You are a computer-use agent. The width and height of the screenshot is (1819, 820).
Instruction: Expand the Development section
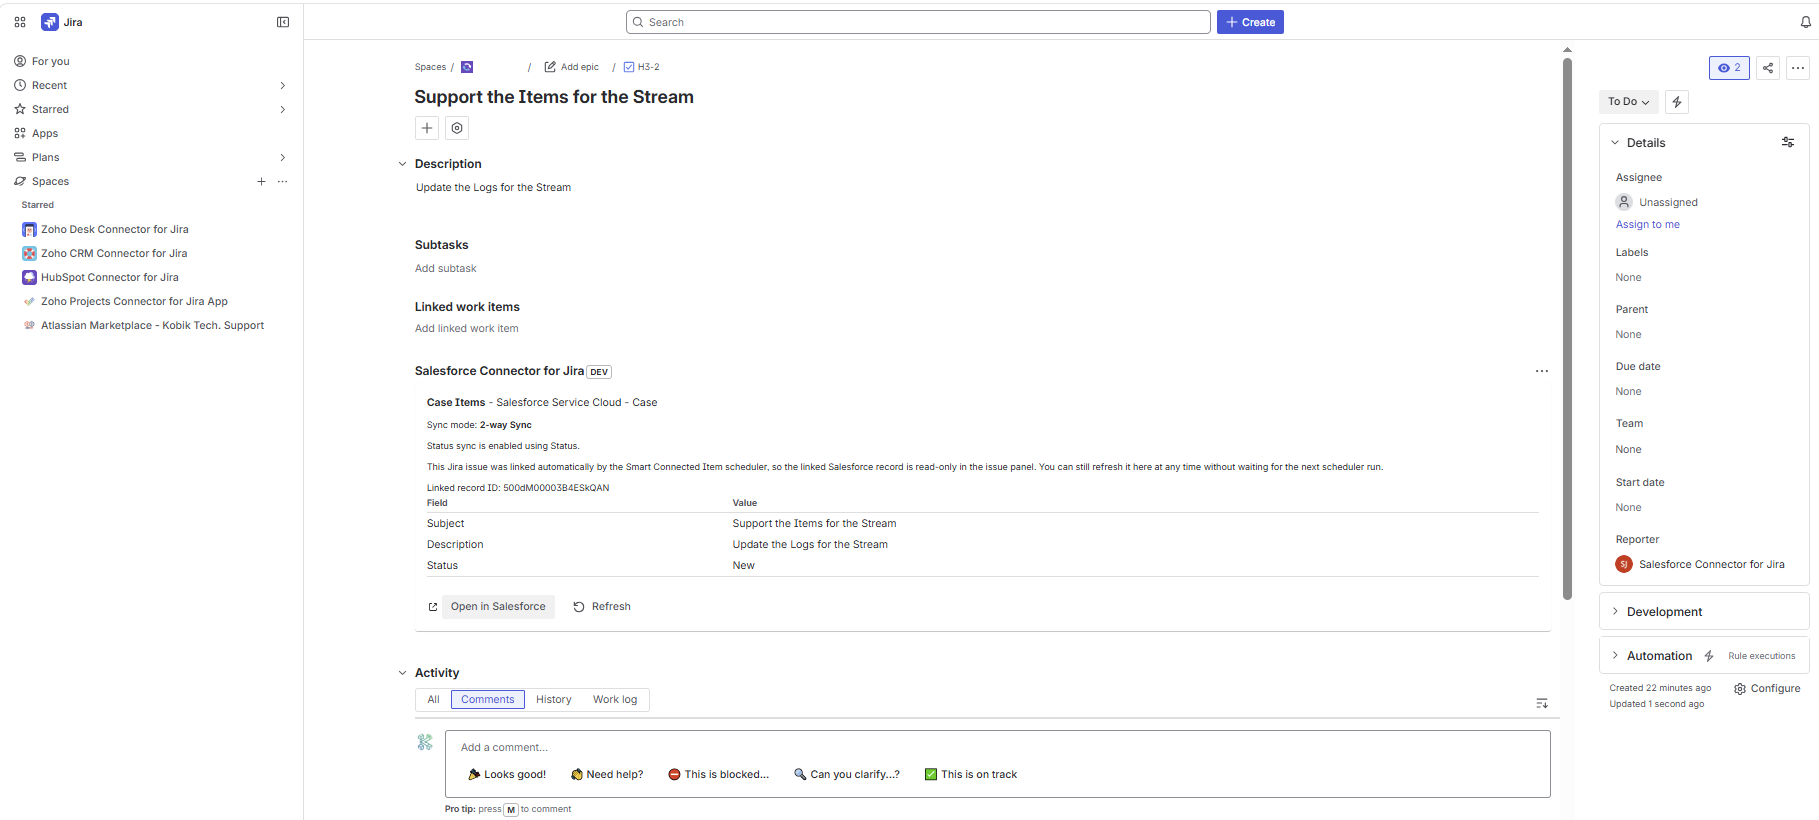click(x=1664, y=612)
